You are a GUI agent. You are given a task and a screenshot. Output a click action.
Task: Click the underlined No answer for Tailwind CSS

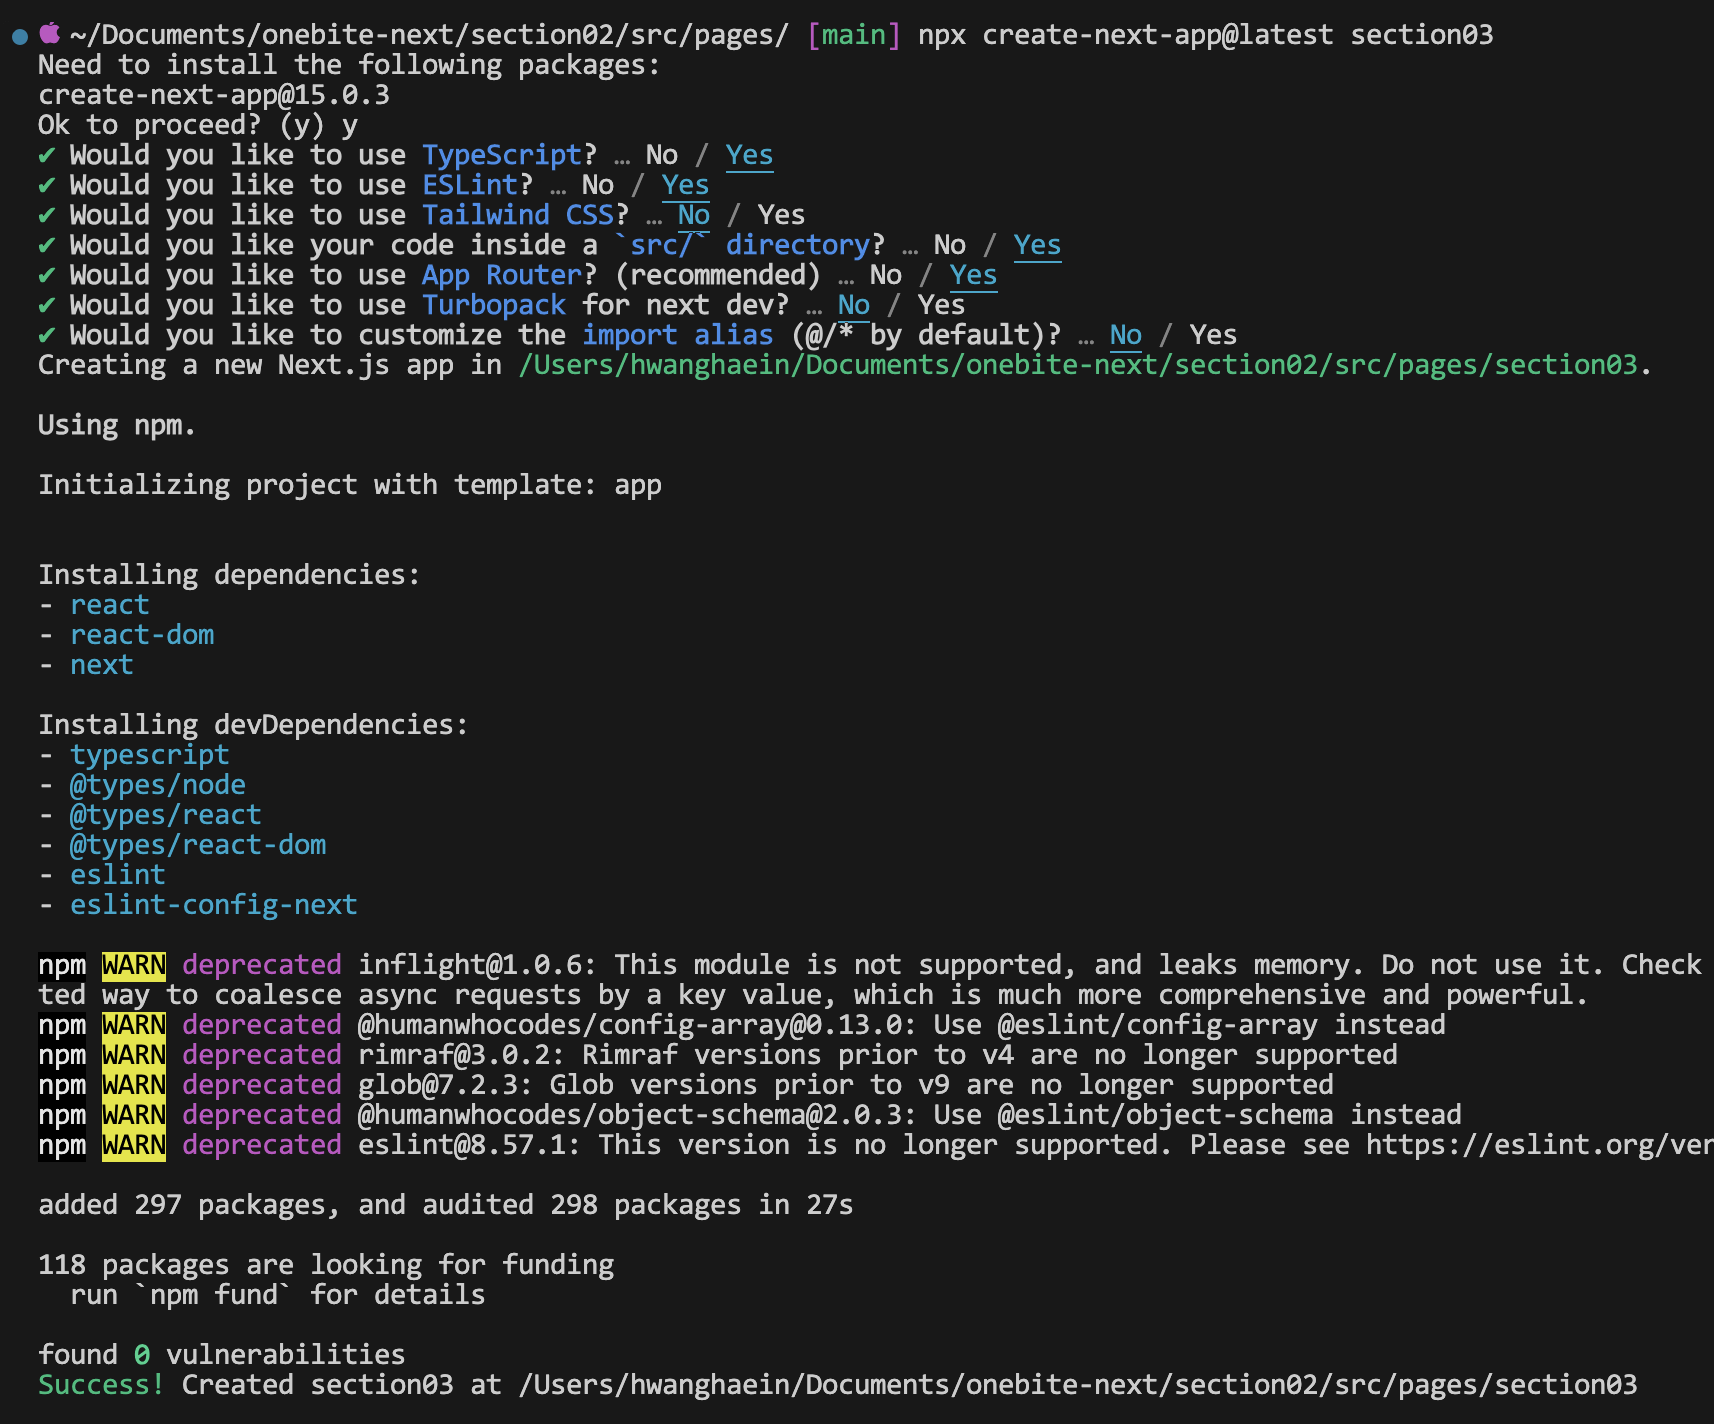click(693, 216)
